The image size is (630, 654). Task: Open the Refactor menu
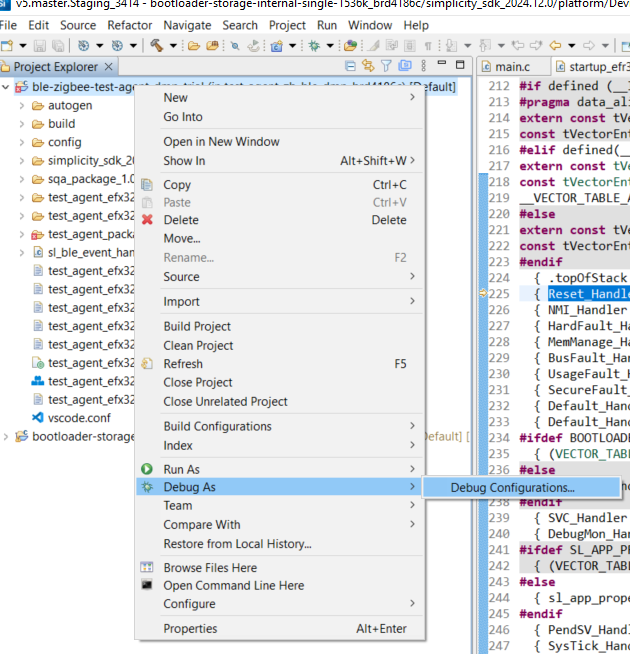point(130,25)
